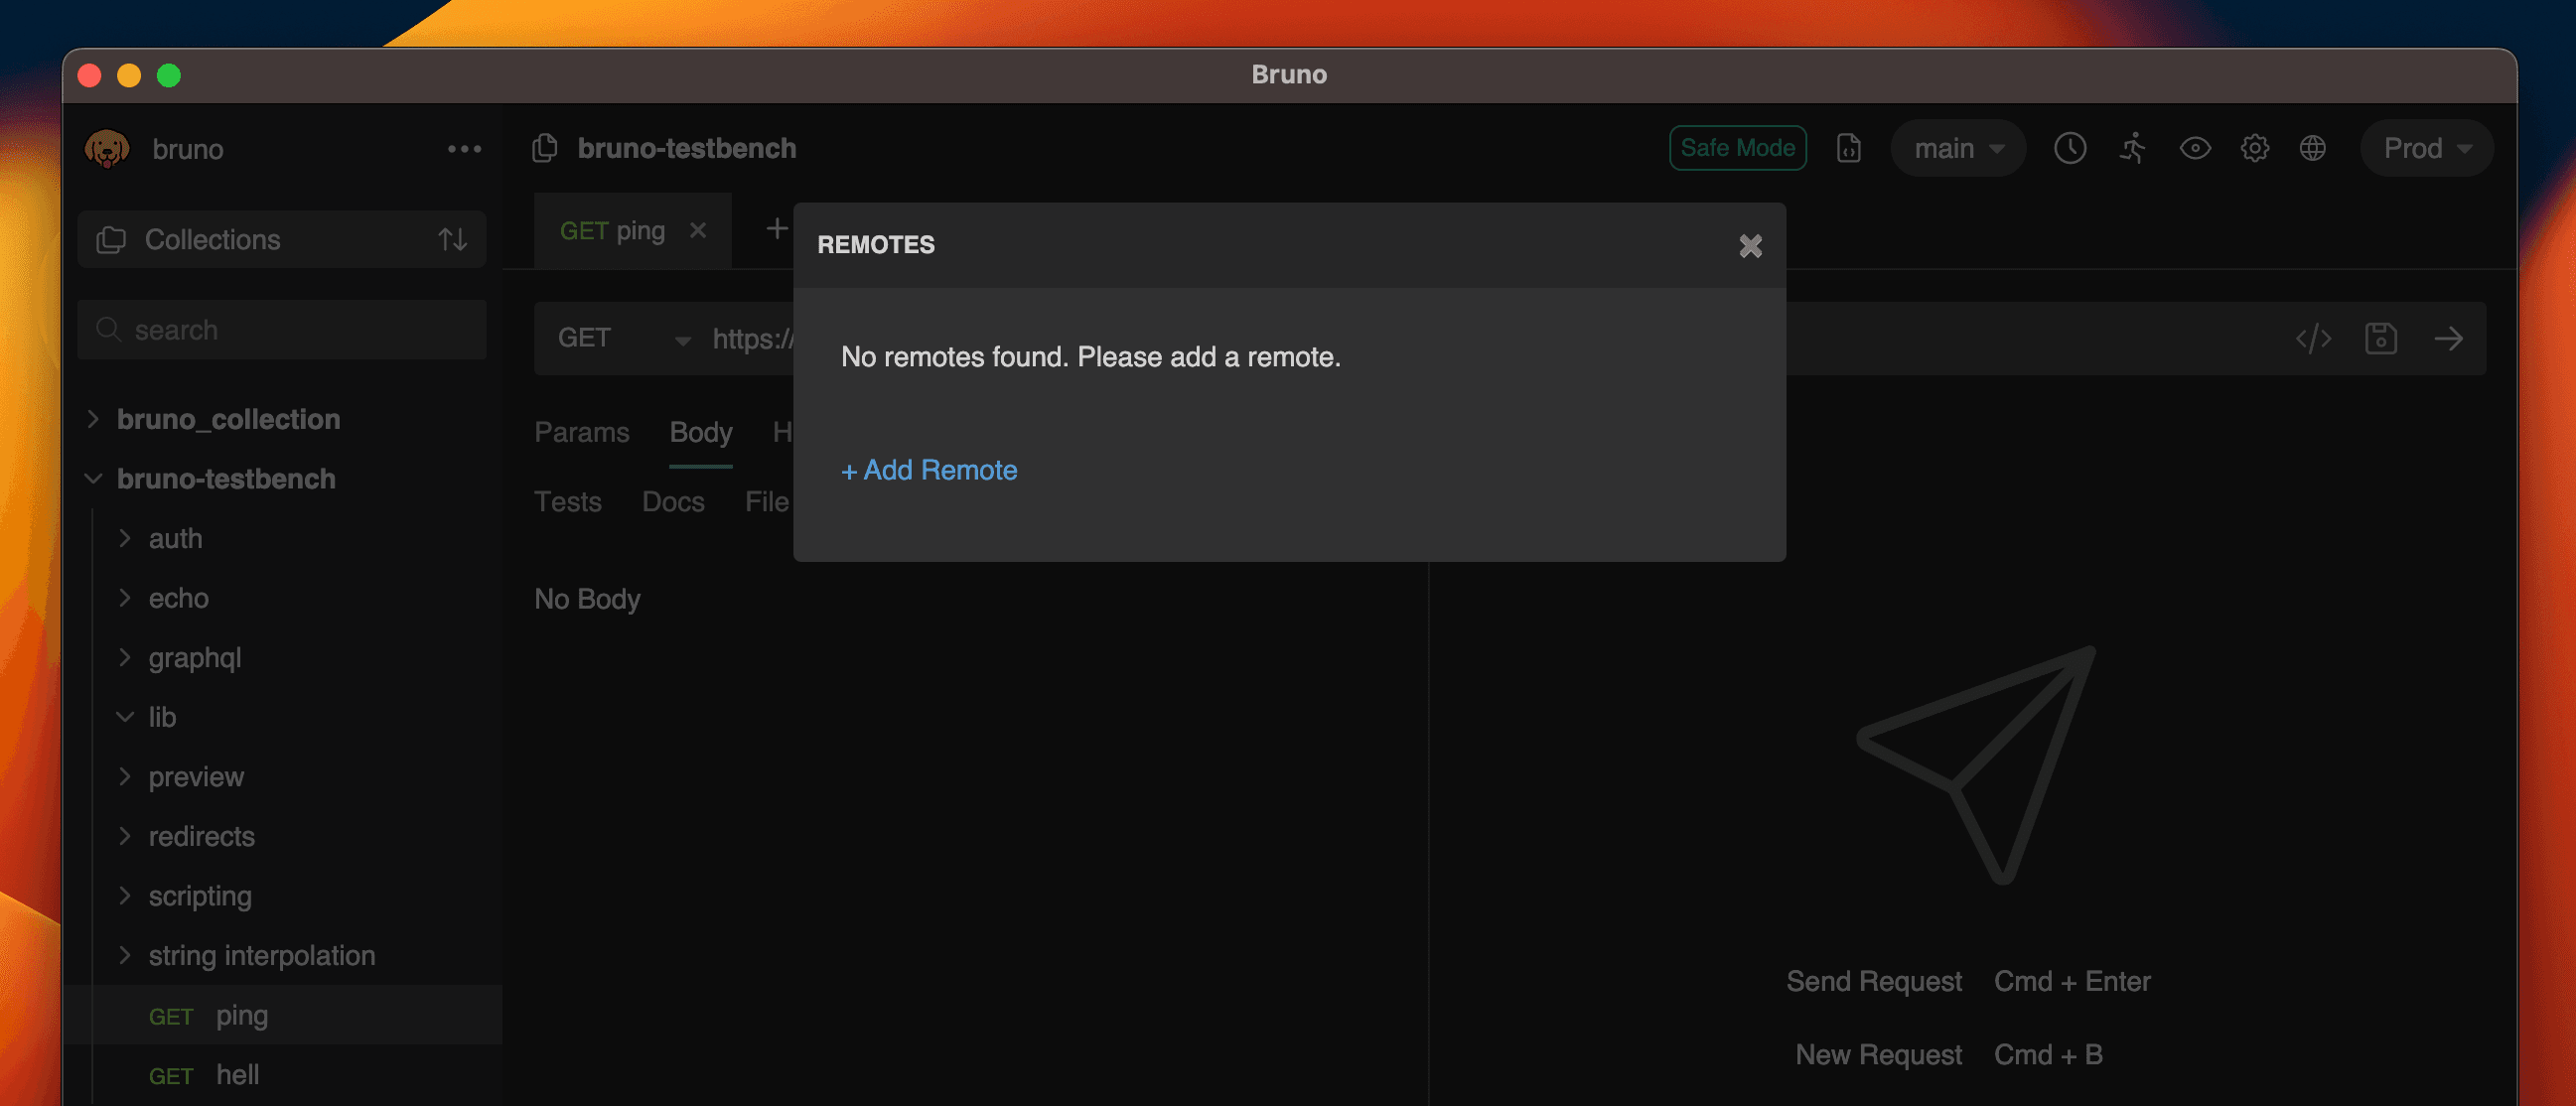Click the collections search field

coord(282,330)
